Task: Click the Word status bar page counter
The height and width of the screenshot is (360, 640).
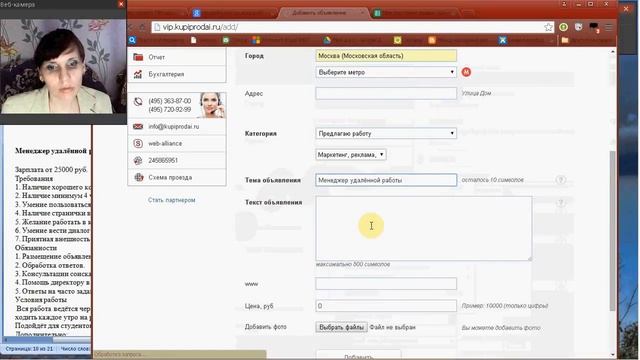Action: point(29,349)
